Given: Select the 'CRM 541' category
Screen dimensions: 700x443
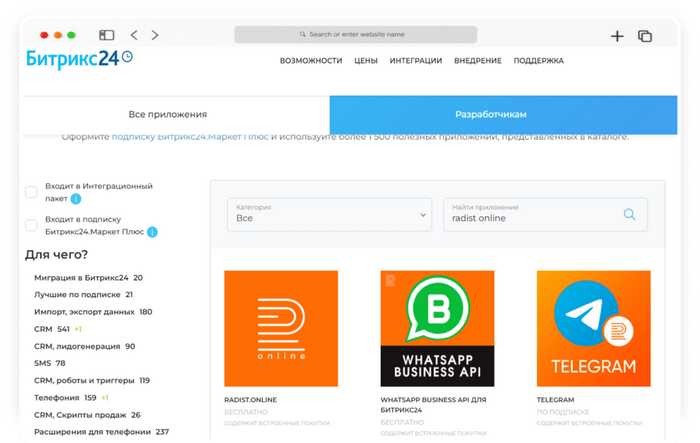Looking at the screenshot, I should tap(52, 329).
